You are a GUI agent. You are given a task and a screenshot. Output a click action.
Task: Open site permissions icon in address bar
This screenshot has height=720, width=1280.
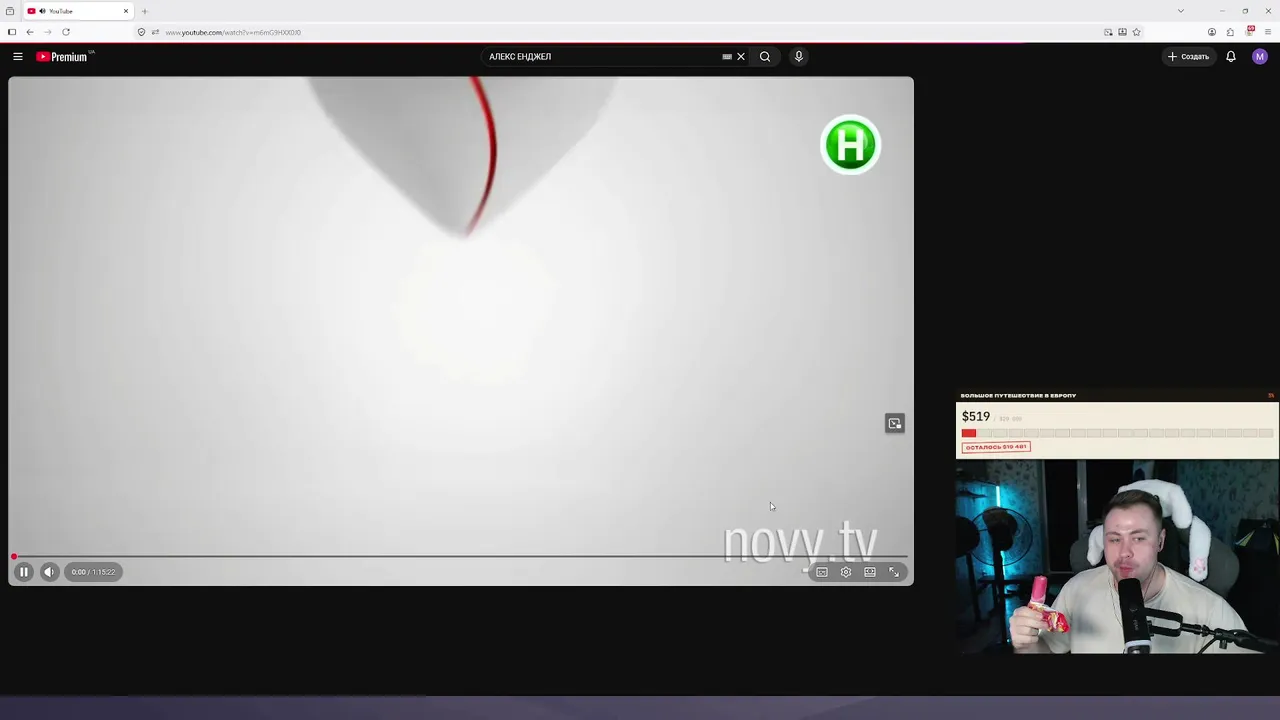pyautogui.click(x=155, y=32)
